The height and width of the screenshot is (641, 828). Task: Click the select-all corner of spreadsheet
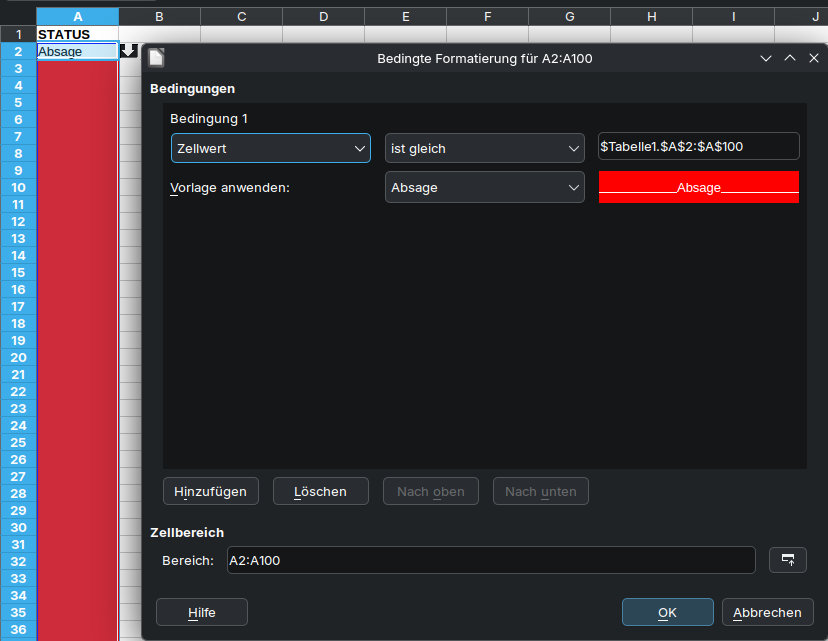pos(18,17)
